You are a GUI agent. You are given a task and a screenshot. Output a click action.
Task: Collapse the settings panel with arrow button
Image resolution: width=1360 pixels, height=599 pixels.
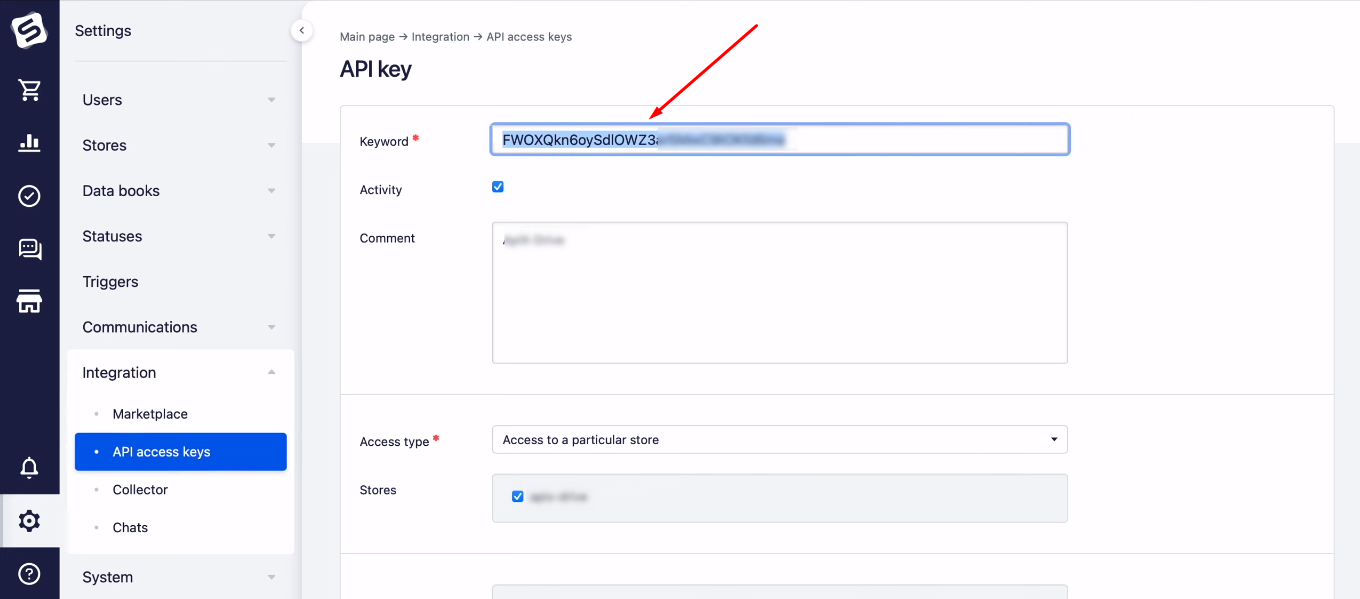pyautogui.click(x=301, y=31)
